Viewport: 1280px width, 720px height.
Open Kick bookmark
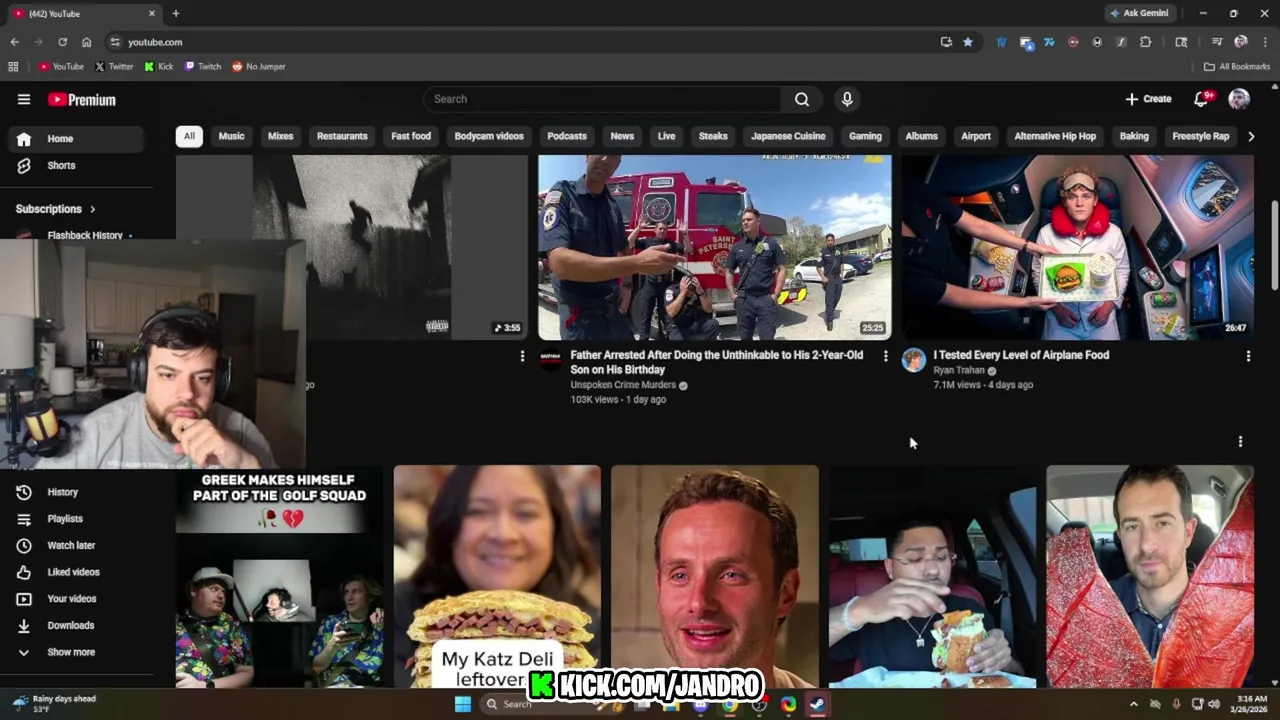point(159,66)
